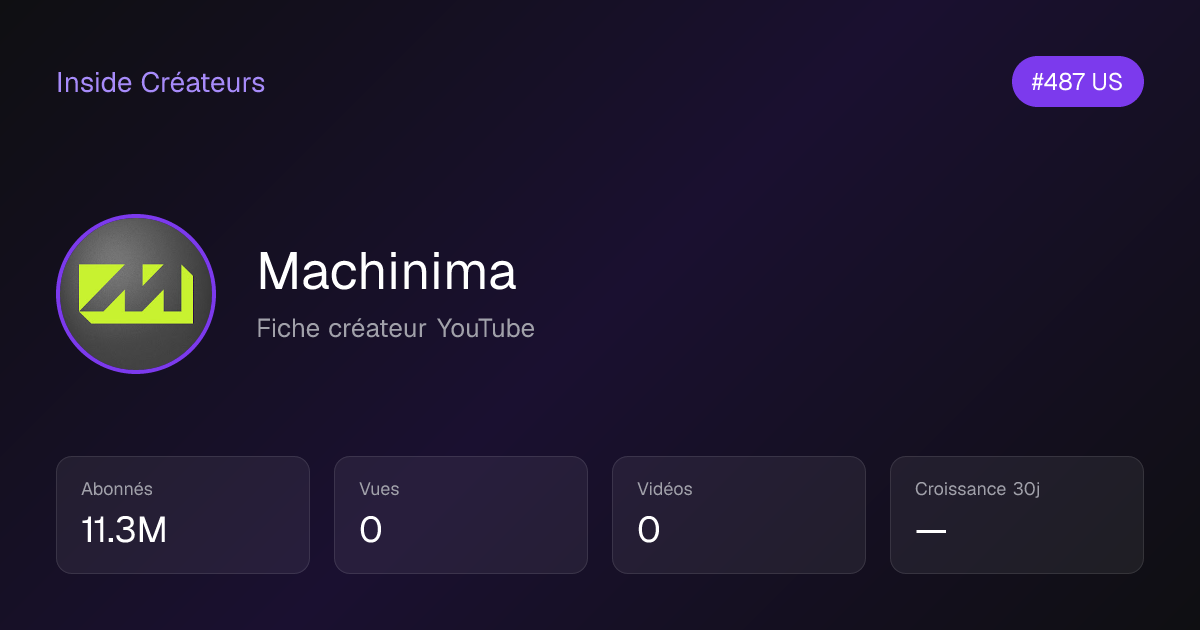1200x630 pixels.
Task: Open the Croissance 30j stat card
Action: point(1017,515)
